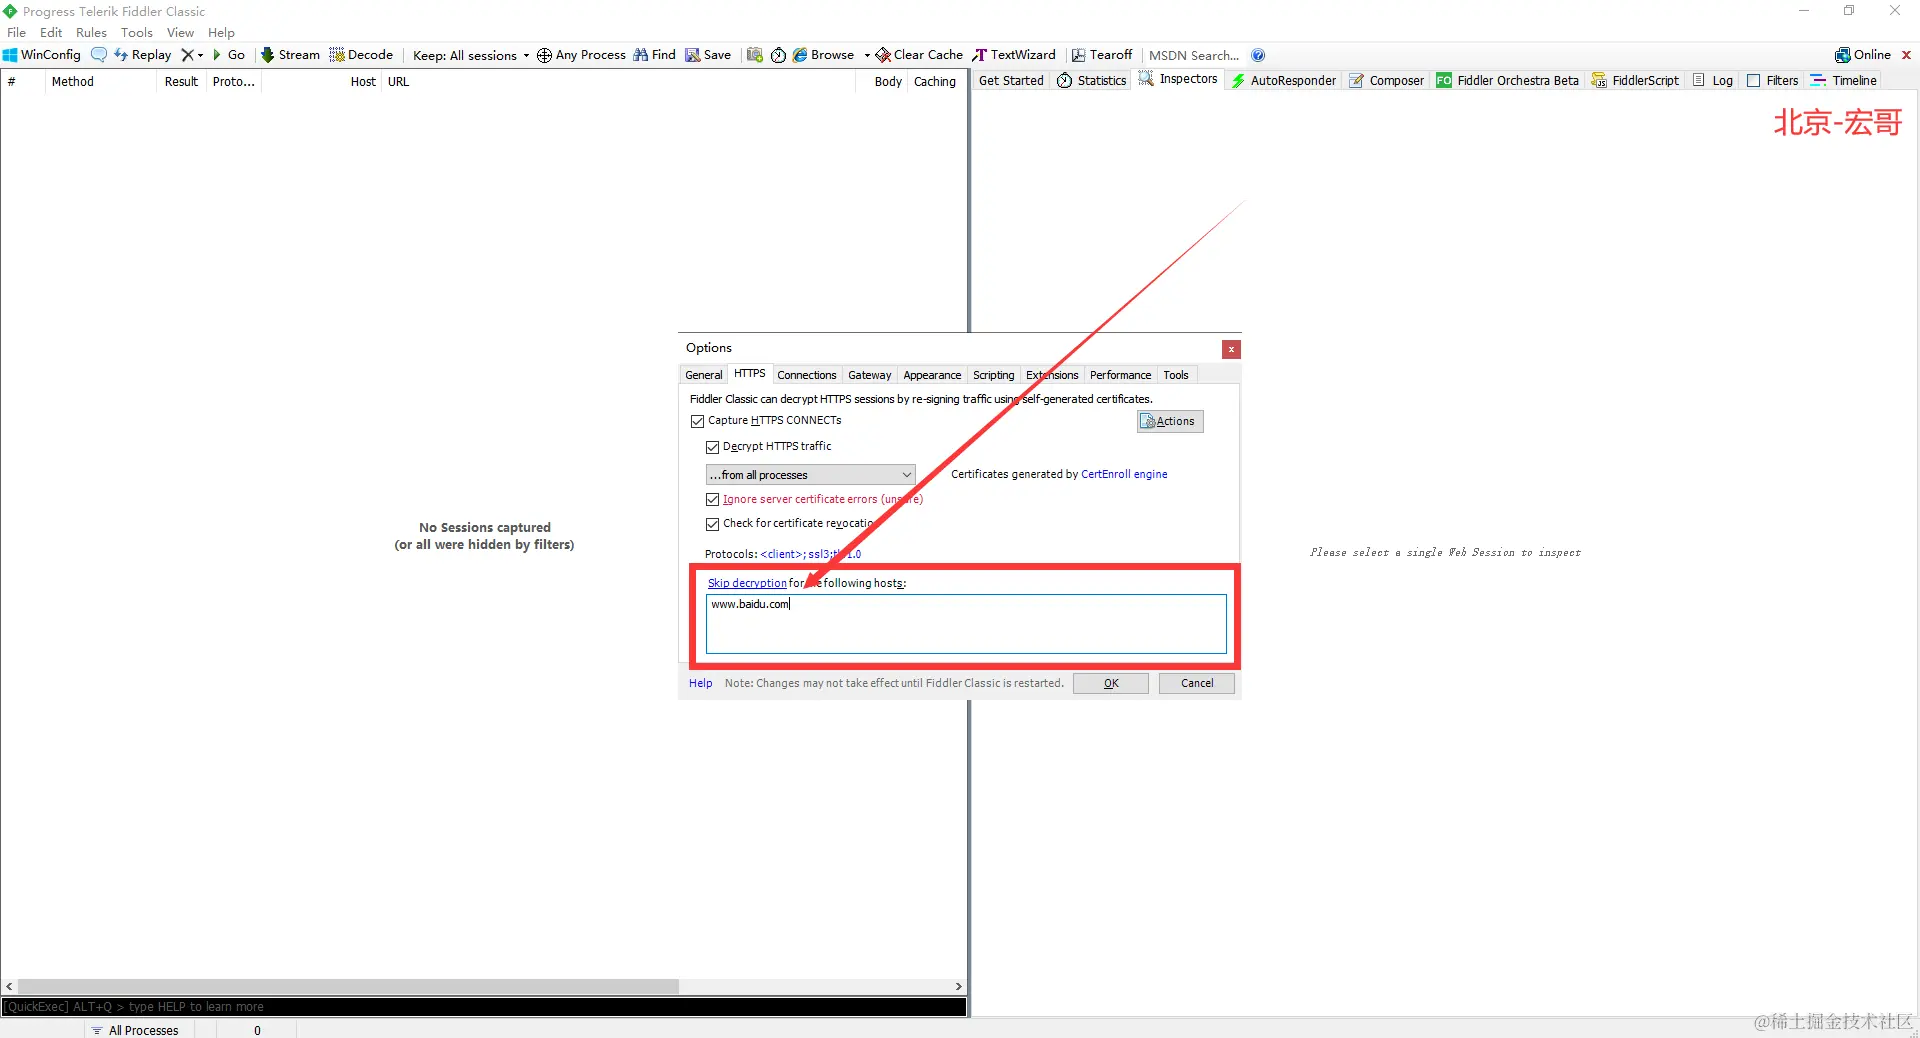Screen dimensions: 1920x1038
Task: Replay the selected sessions
Action: pos(142,55)
